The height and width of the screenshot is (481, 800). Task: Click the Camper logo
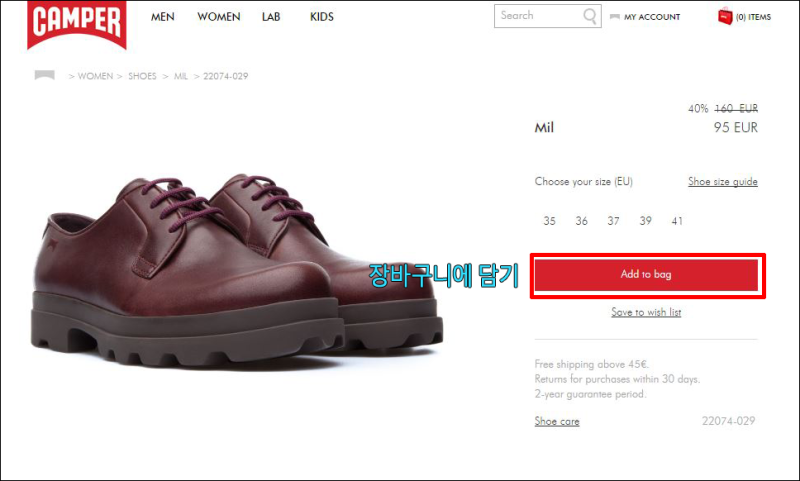(77, 24)
